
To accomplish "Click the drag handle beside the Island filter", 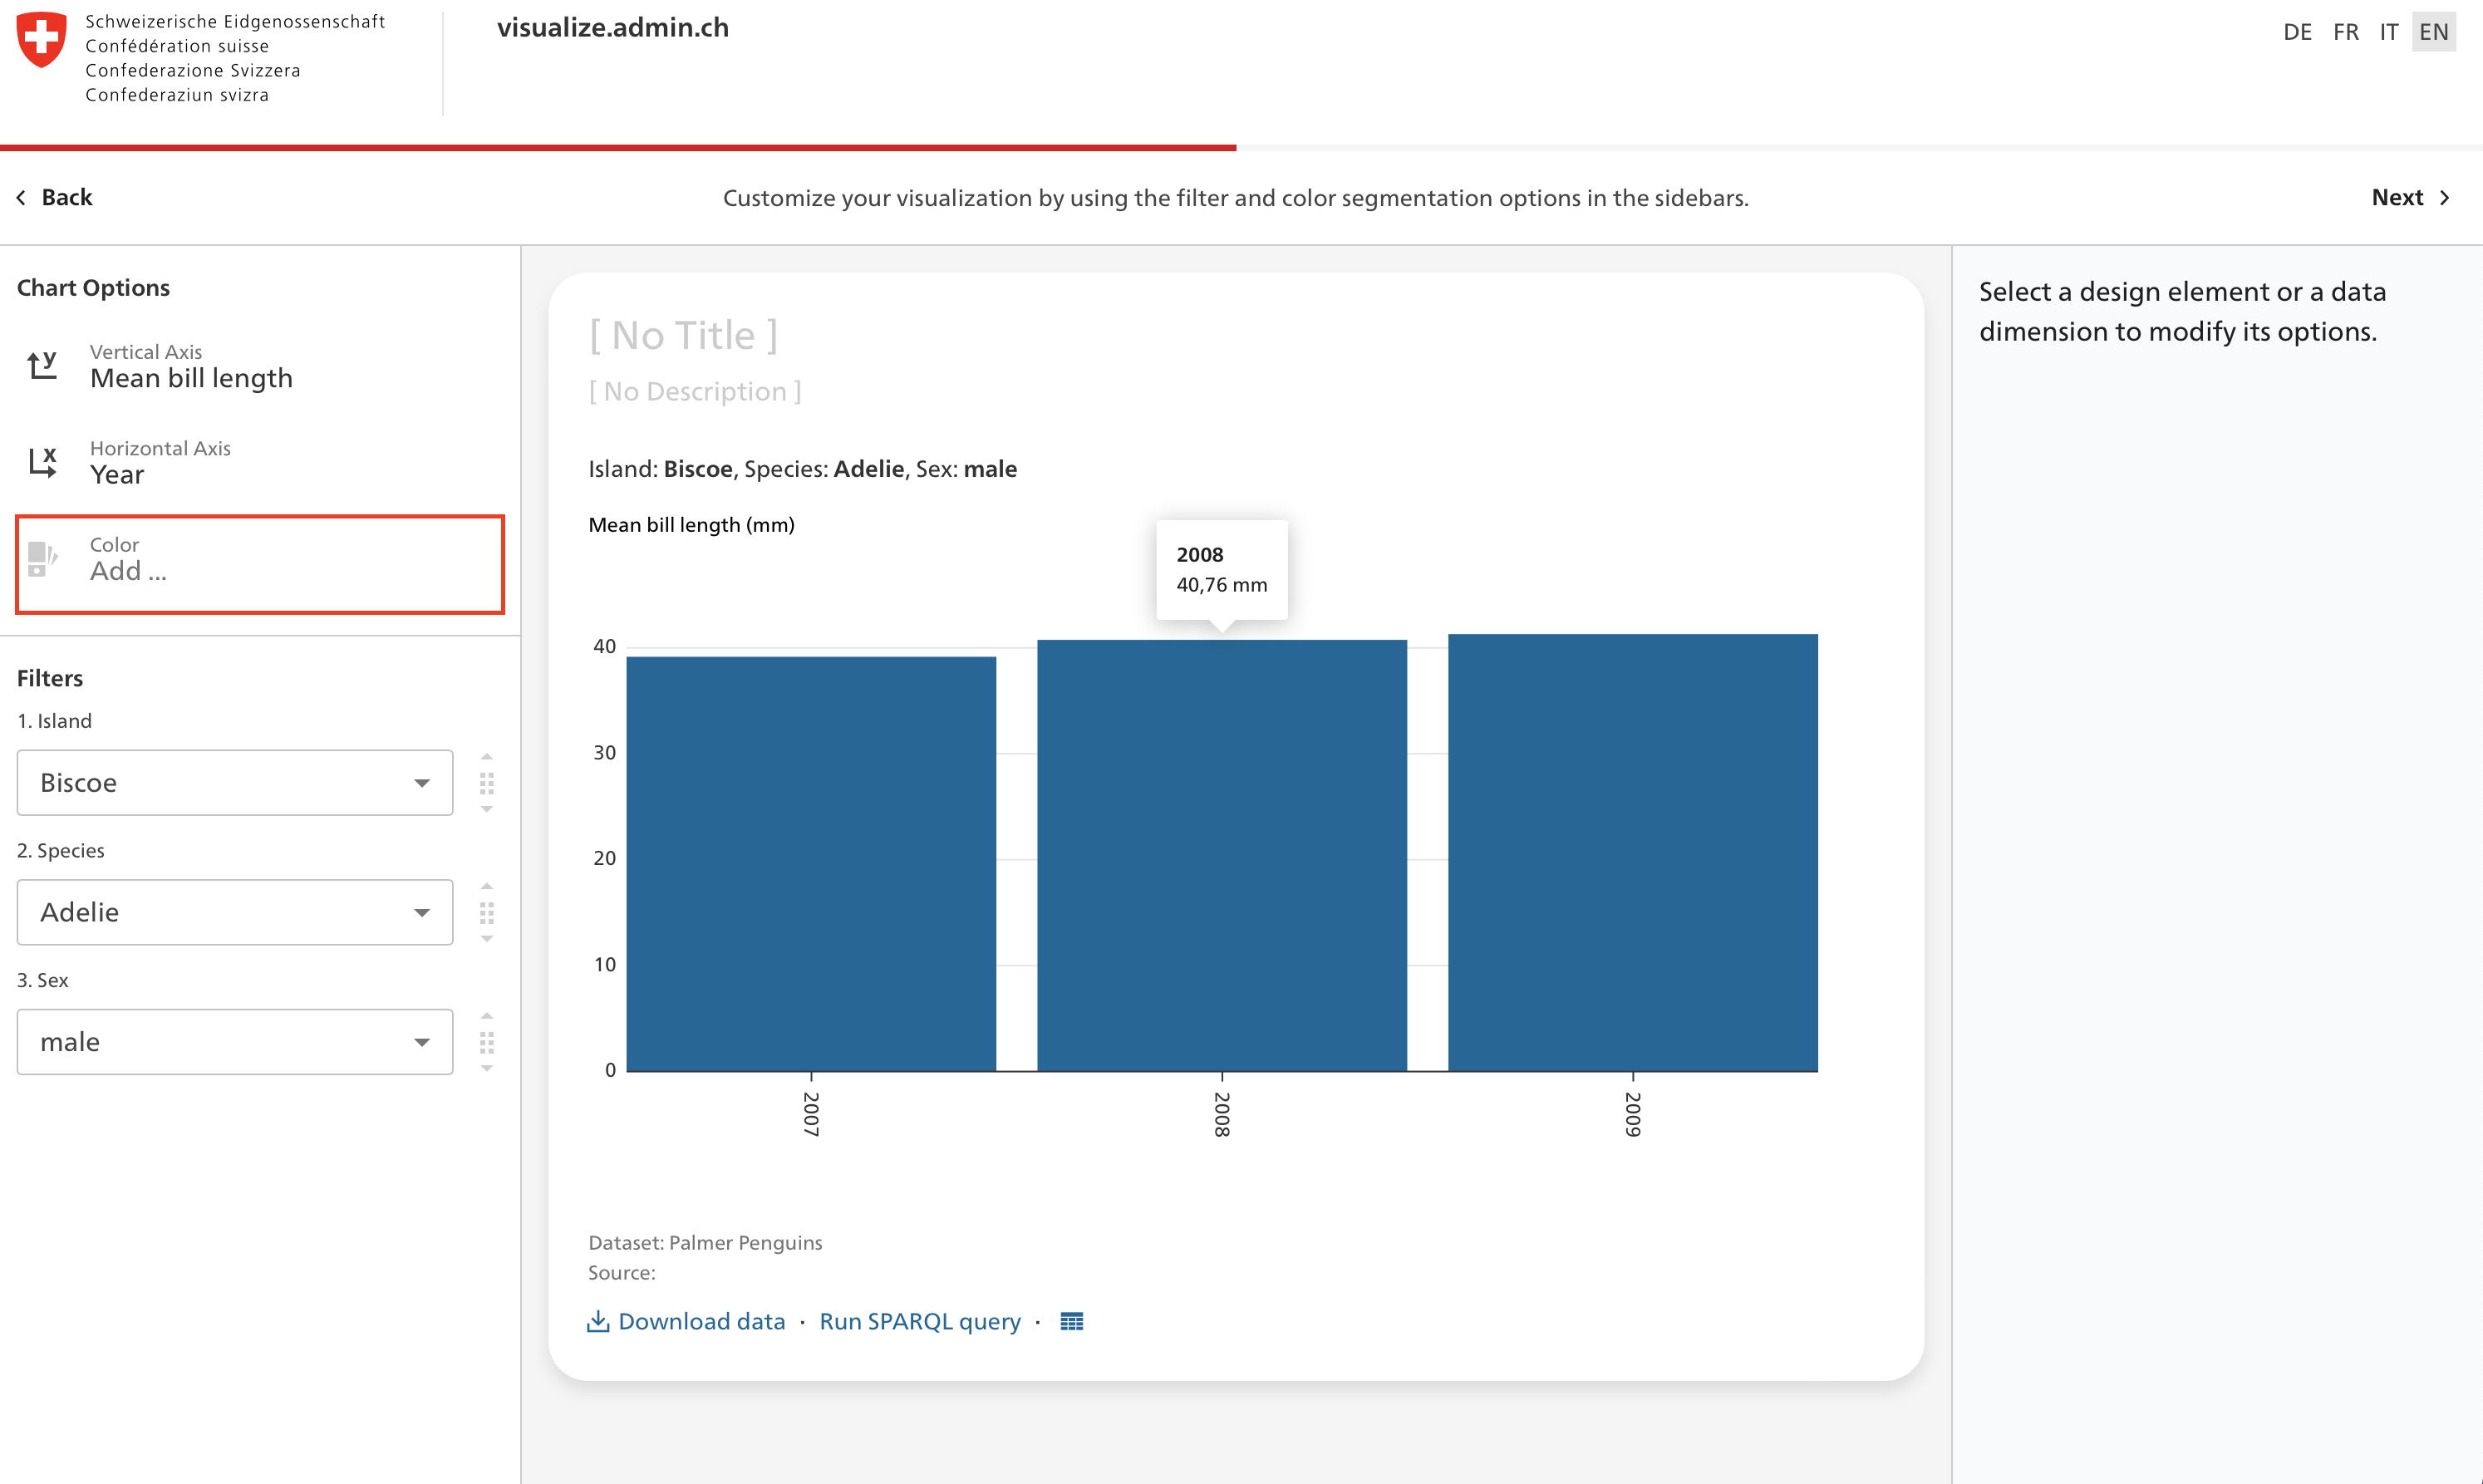I will (488, 783).
